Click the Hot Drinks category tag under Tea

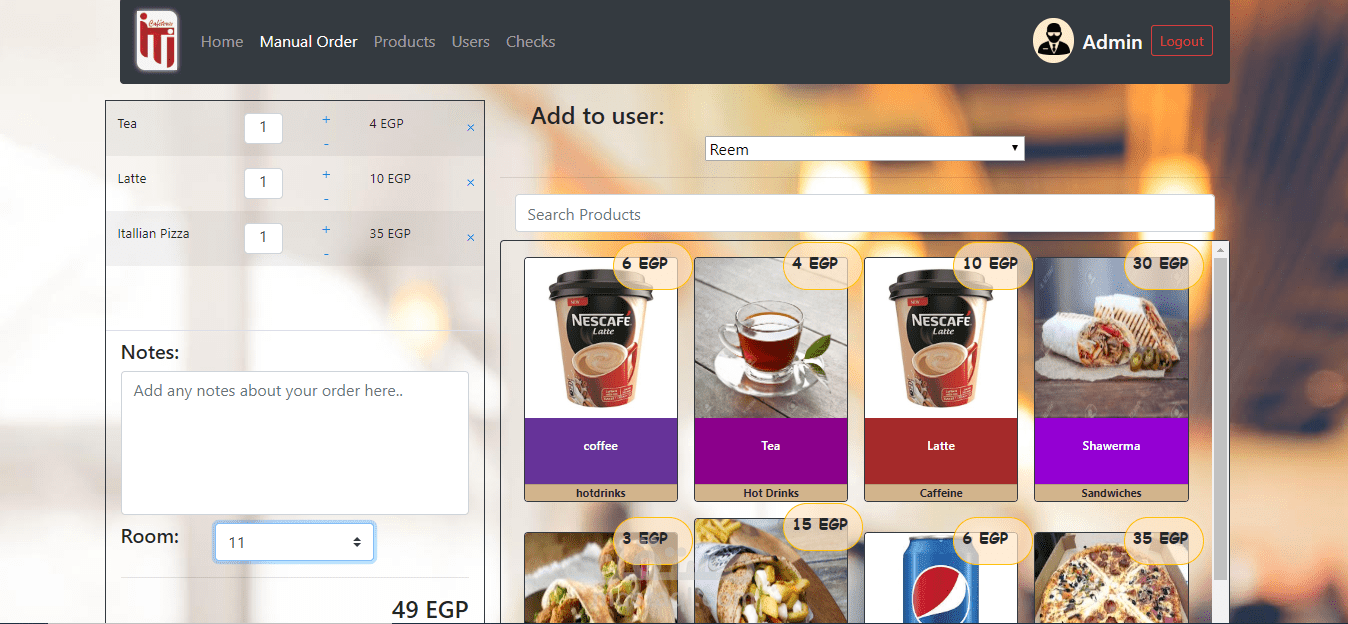tap(771, 493)
